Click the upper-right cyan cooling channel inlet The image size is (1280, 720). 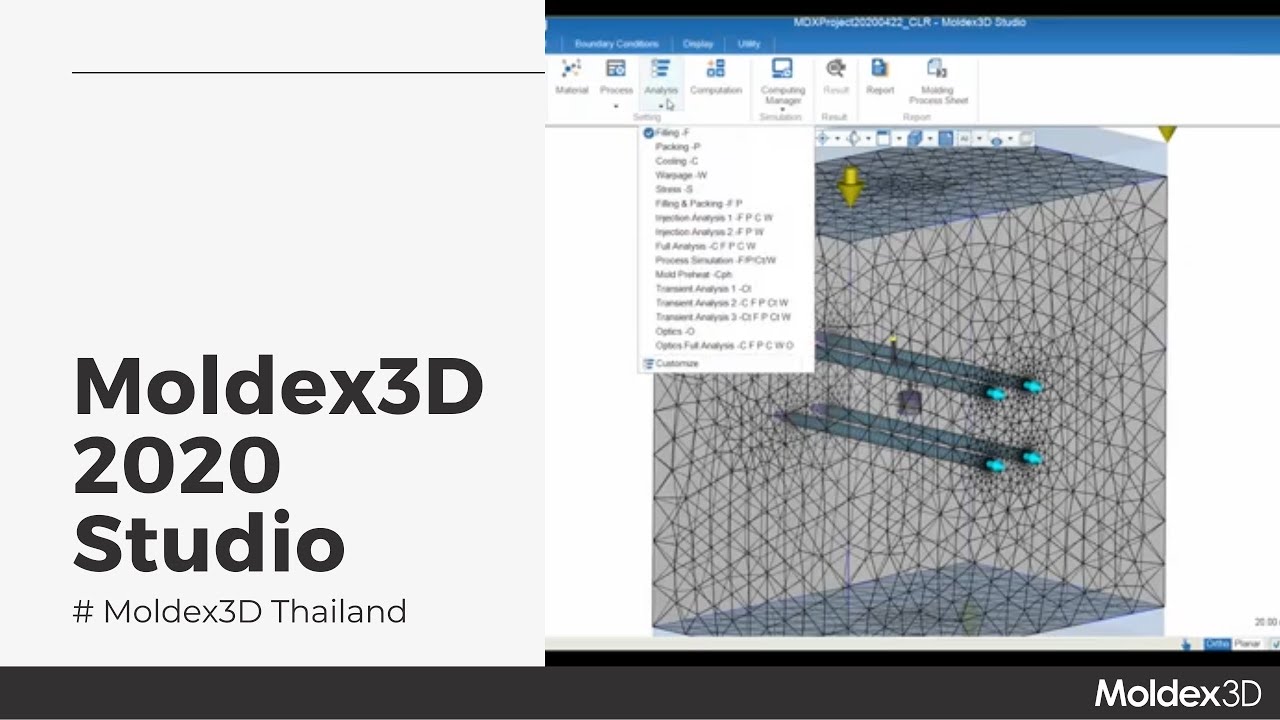coord(1034,386)
